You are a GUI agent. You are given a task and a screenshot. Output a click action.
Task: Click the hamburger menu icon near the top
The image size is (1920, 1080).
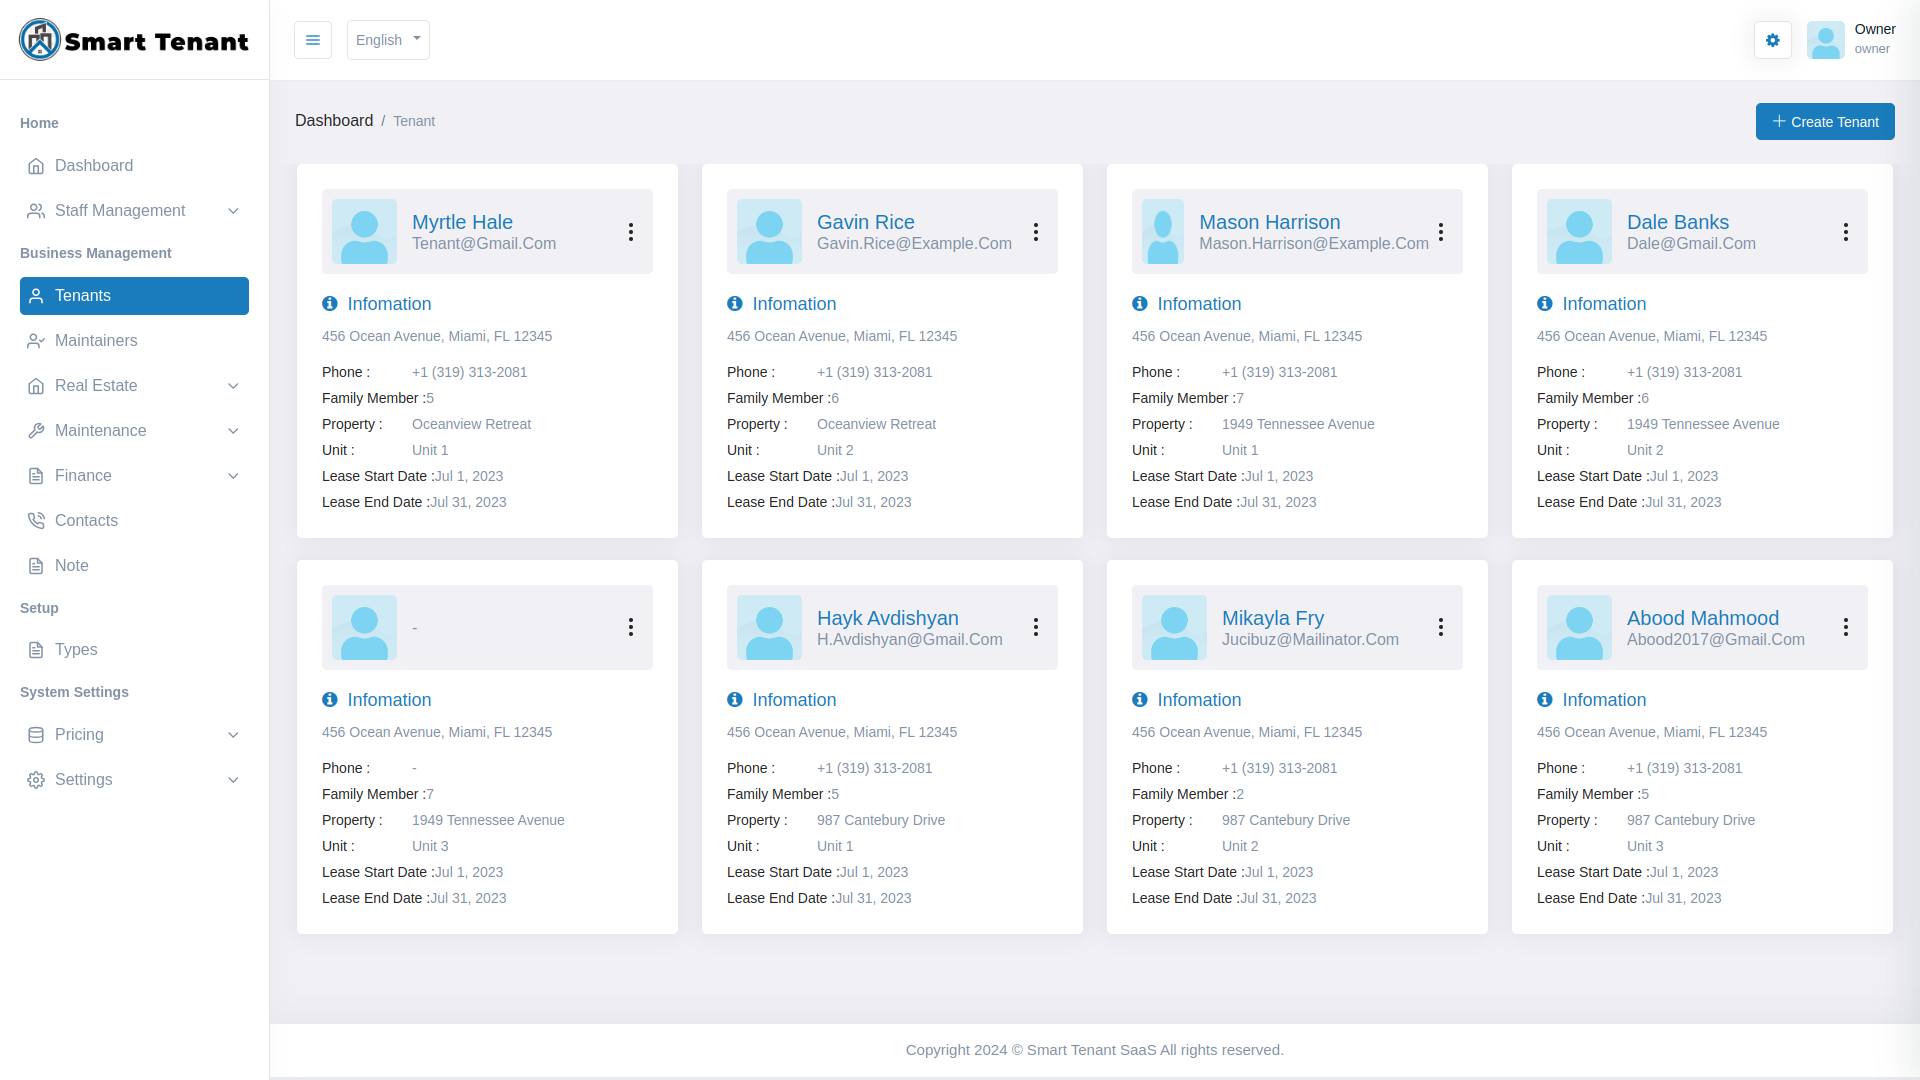pyautogui.click(x=313, y=40)
